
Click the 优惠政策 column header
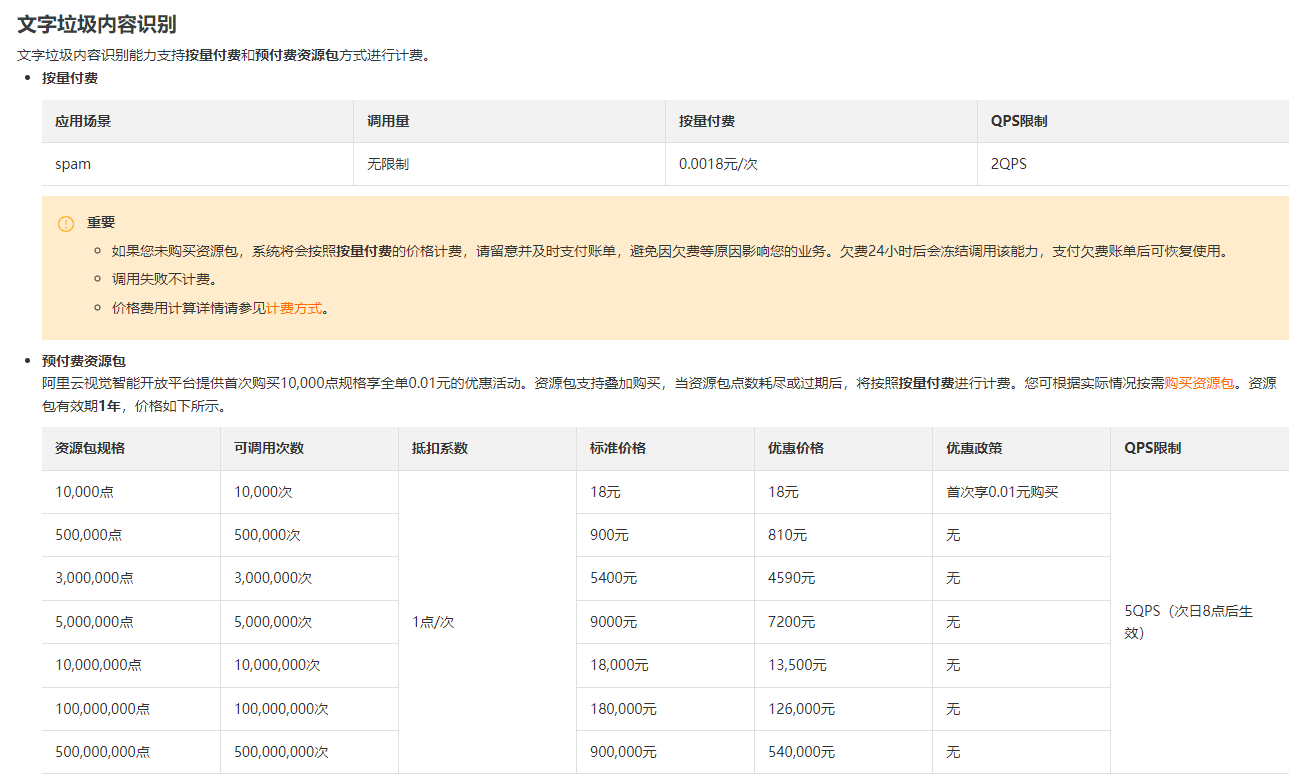coord(1022,448)
